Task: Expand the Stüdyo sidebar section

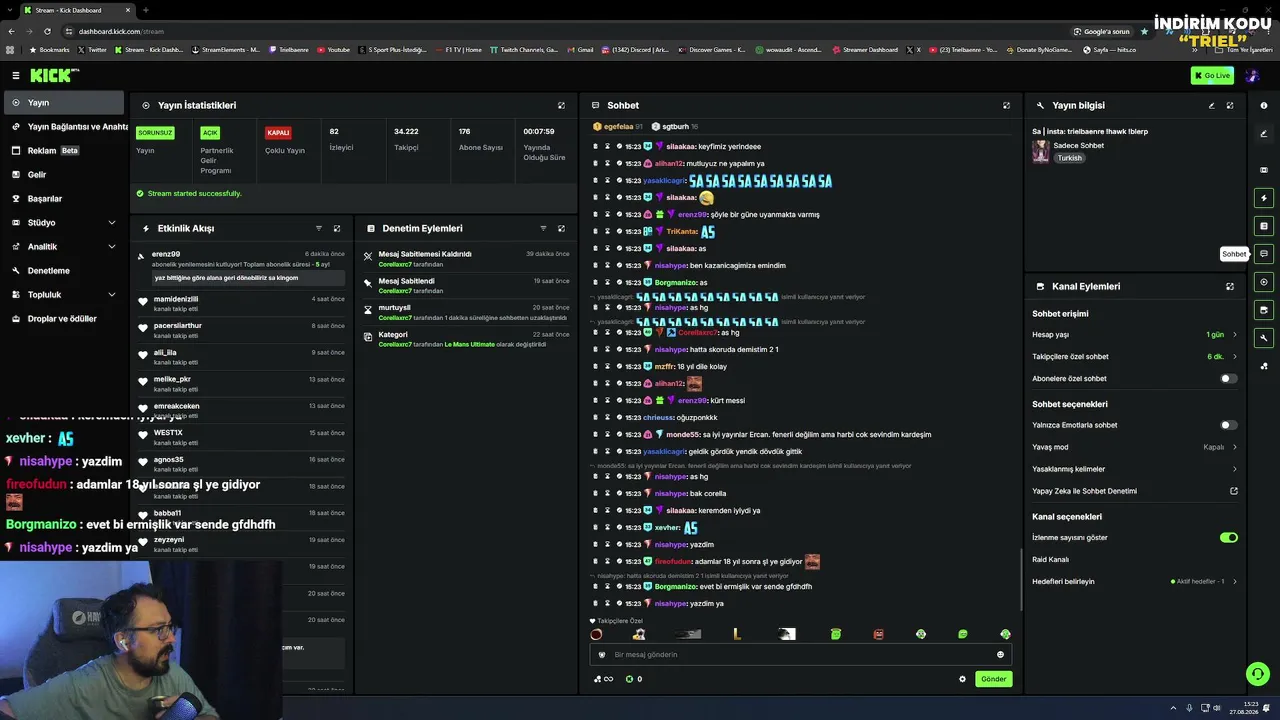Action: pyautogui.click(x=64, y=223)
